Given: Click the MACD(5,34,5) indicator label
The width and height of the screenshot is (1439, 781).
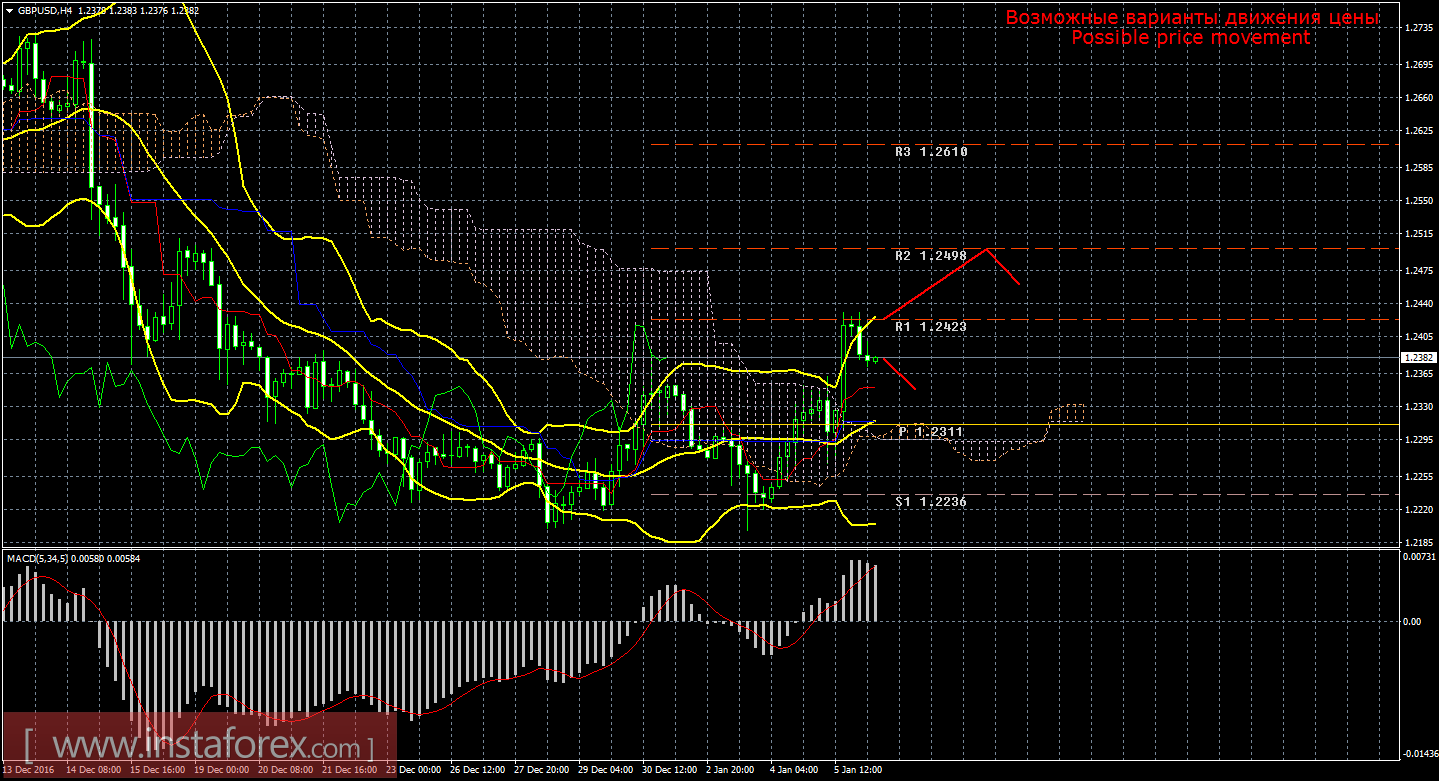Looking at the screenshot, I should (38, 558).
